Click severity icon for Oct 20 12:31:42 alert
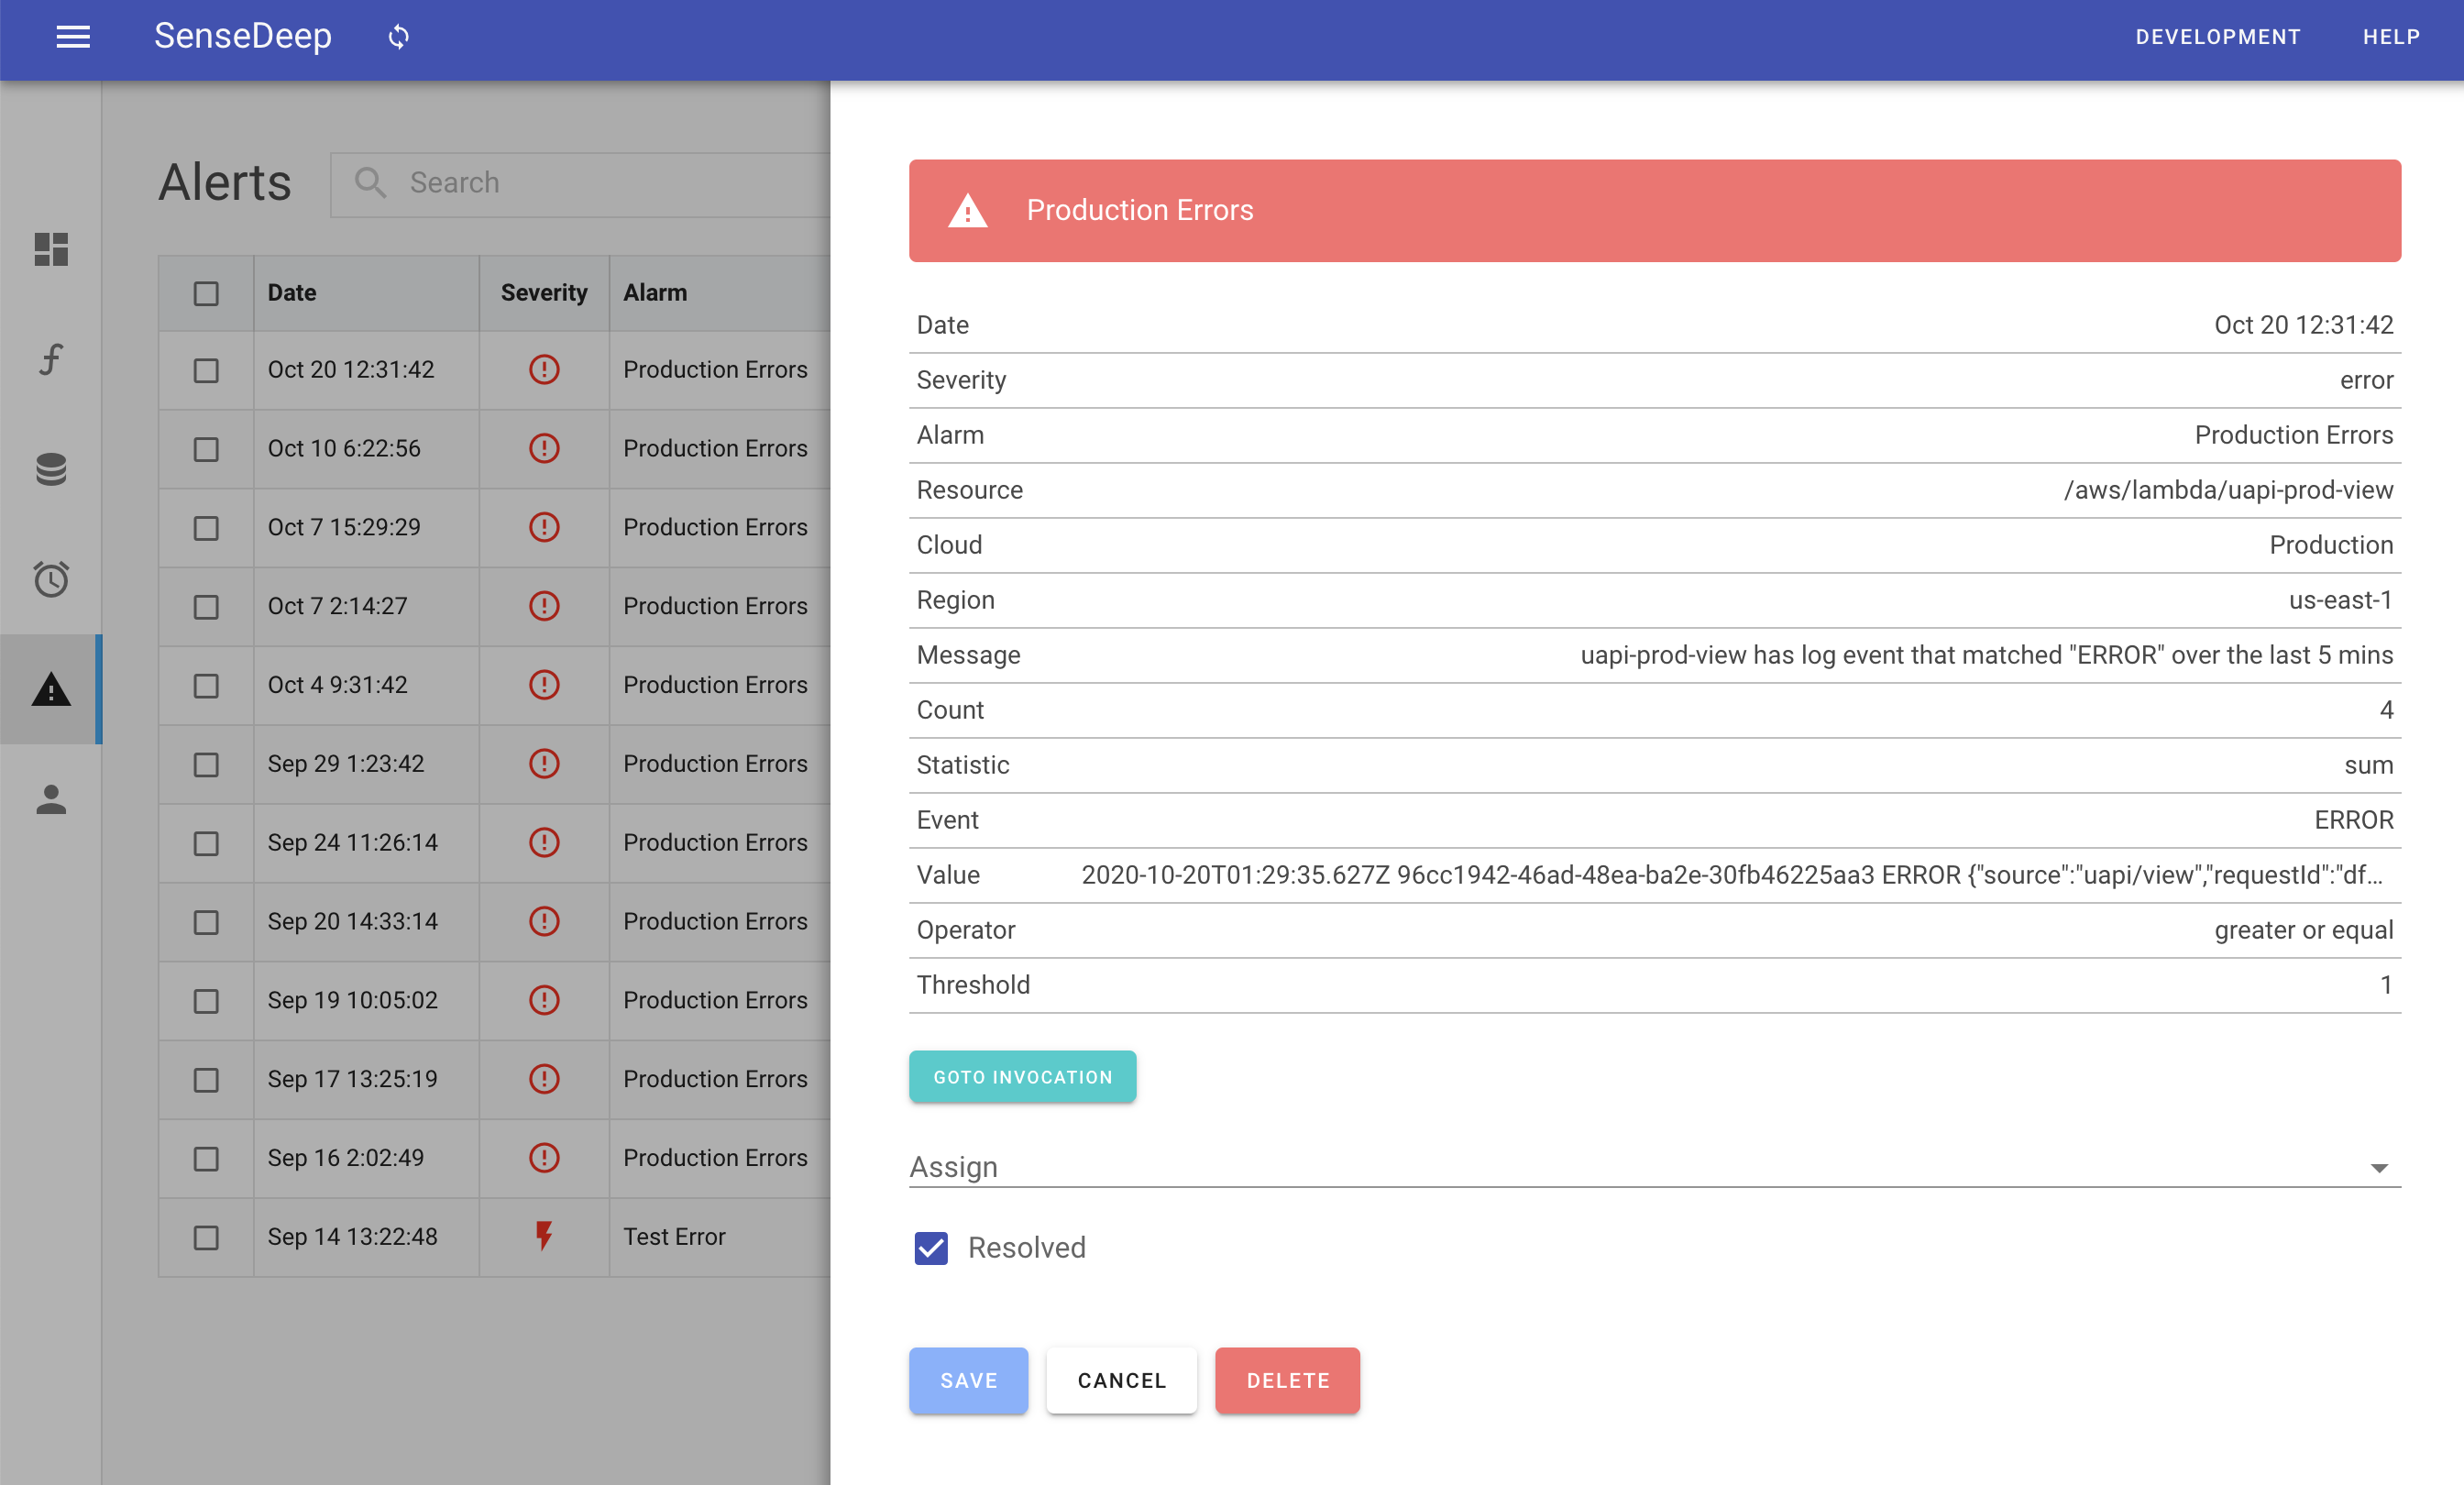 [x=544, y=370]
